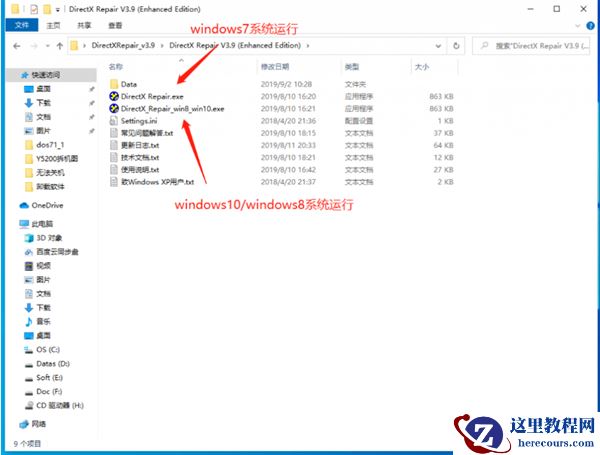Click the 2019/8/10 16:20 date cell
The image size is (600, 455).
click(288, 96)
